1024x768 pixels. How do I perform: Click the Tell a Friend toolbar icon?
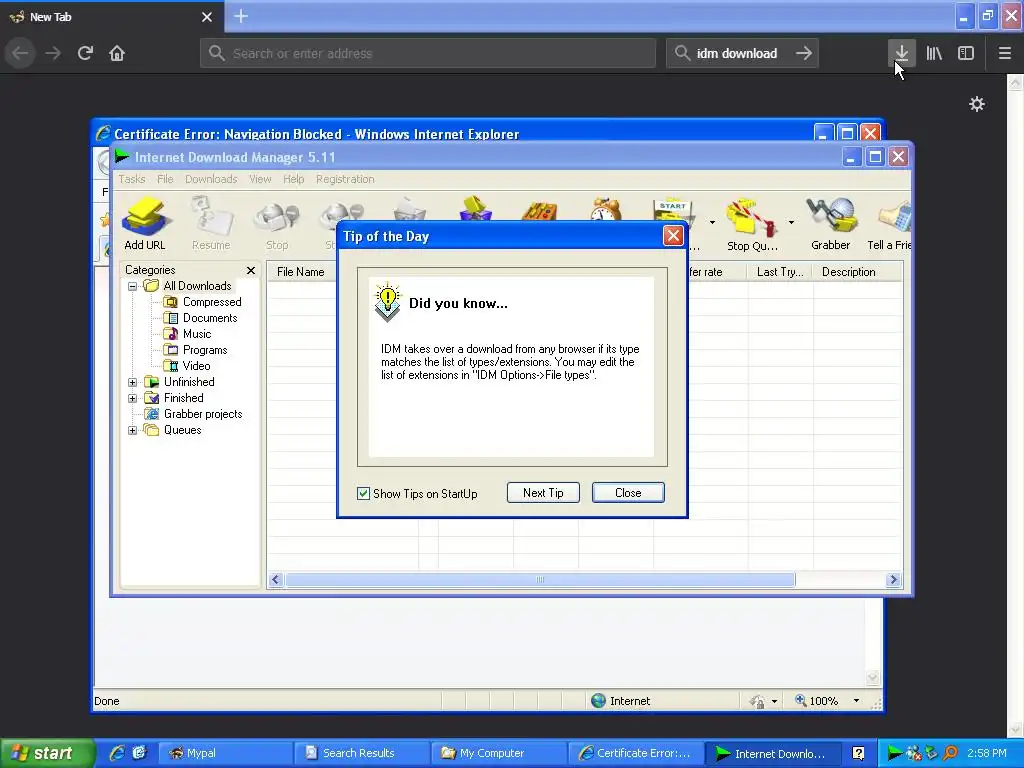[889, 223]
